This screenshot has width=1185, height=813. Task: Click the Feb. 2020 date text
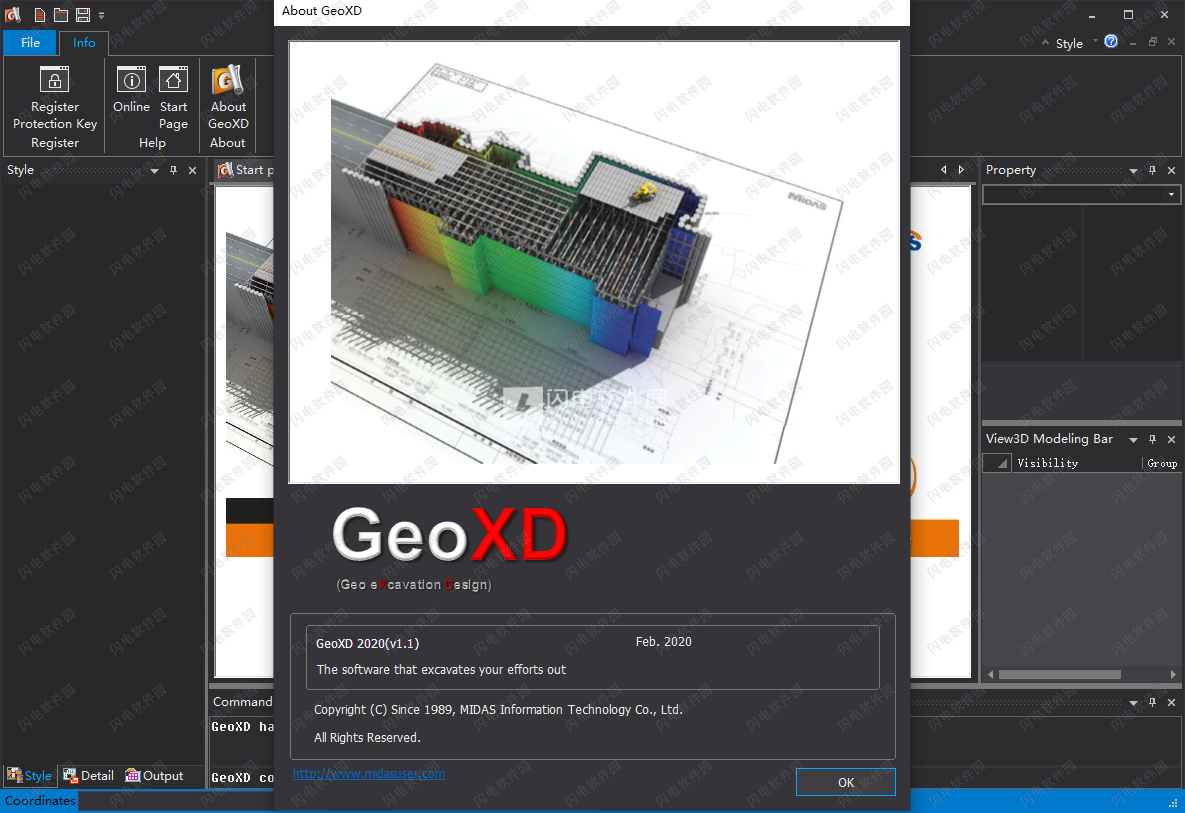point(664,641)
